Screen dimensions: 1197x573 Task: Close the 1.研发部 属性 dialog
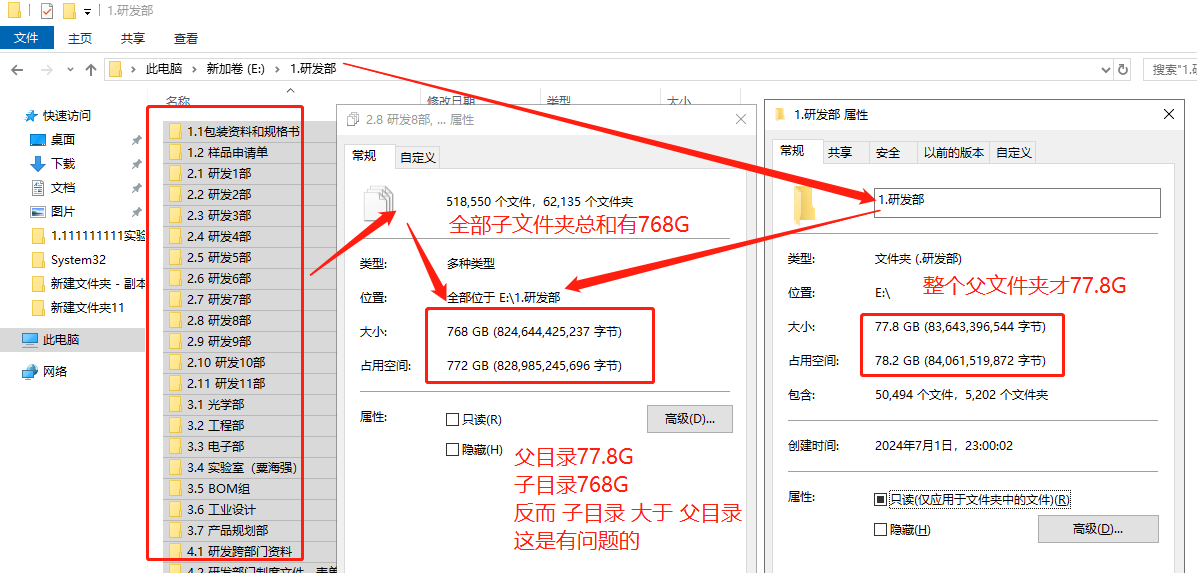point(1168,114)
